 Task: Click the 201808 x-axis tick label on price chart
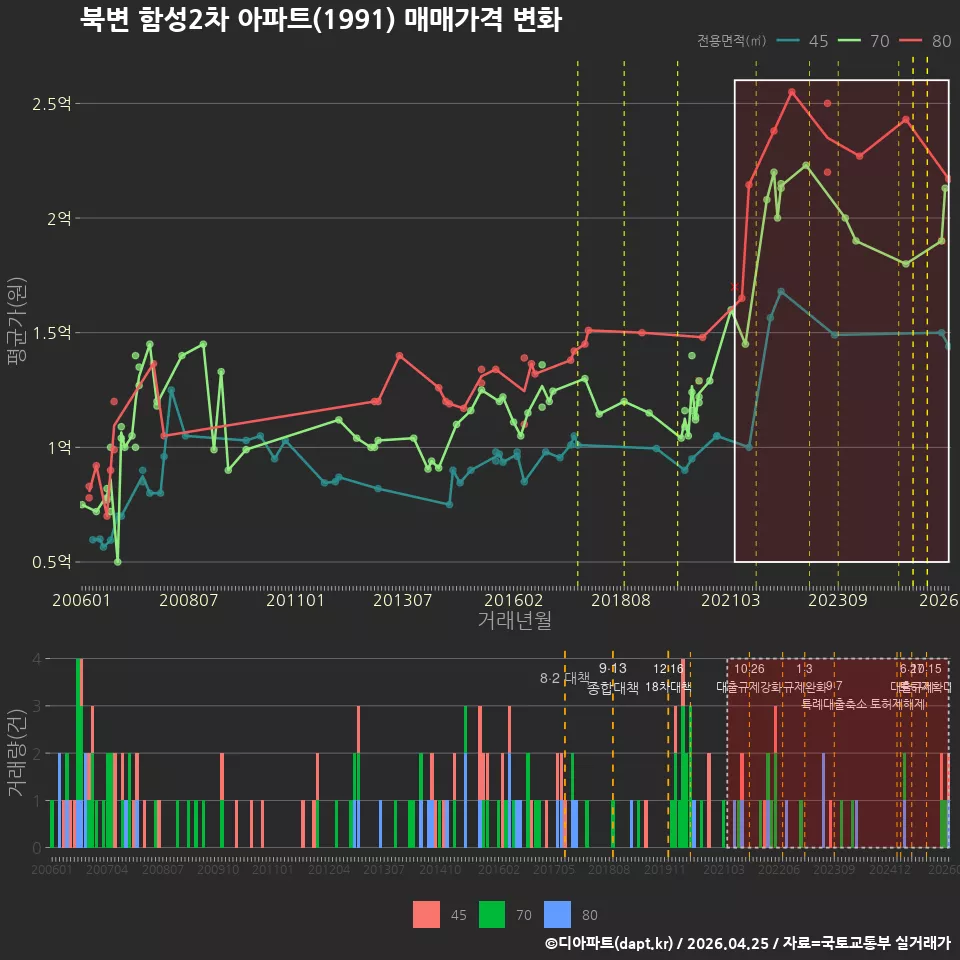tap(620, 600)
